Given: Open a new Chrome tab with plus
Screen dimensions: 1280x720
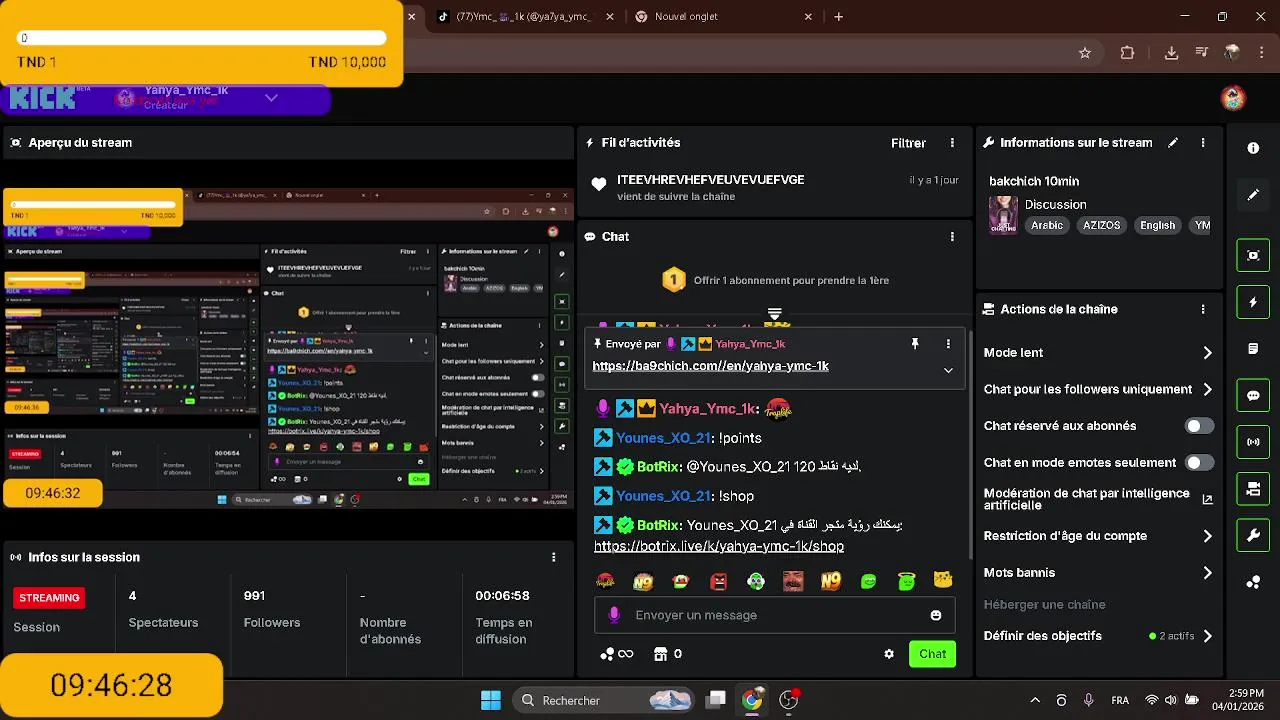Looking at the screenshot, I should pyautogui.click(x=839, y=17).
